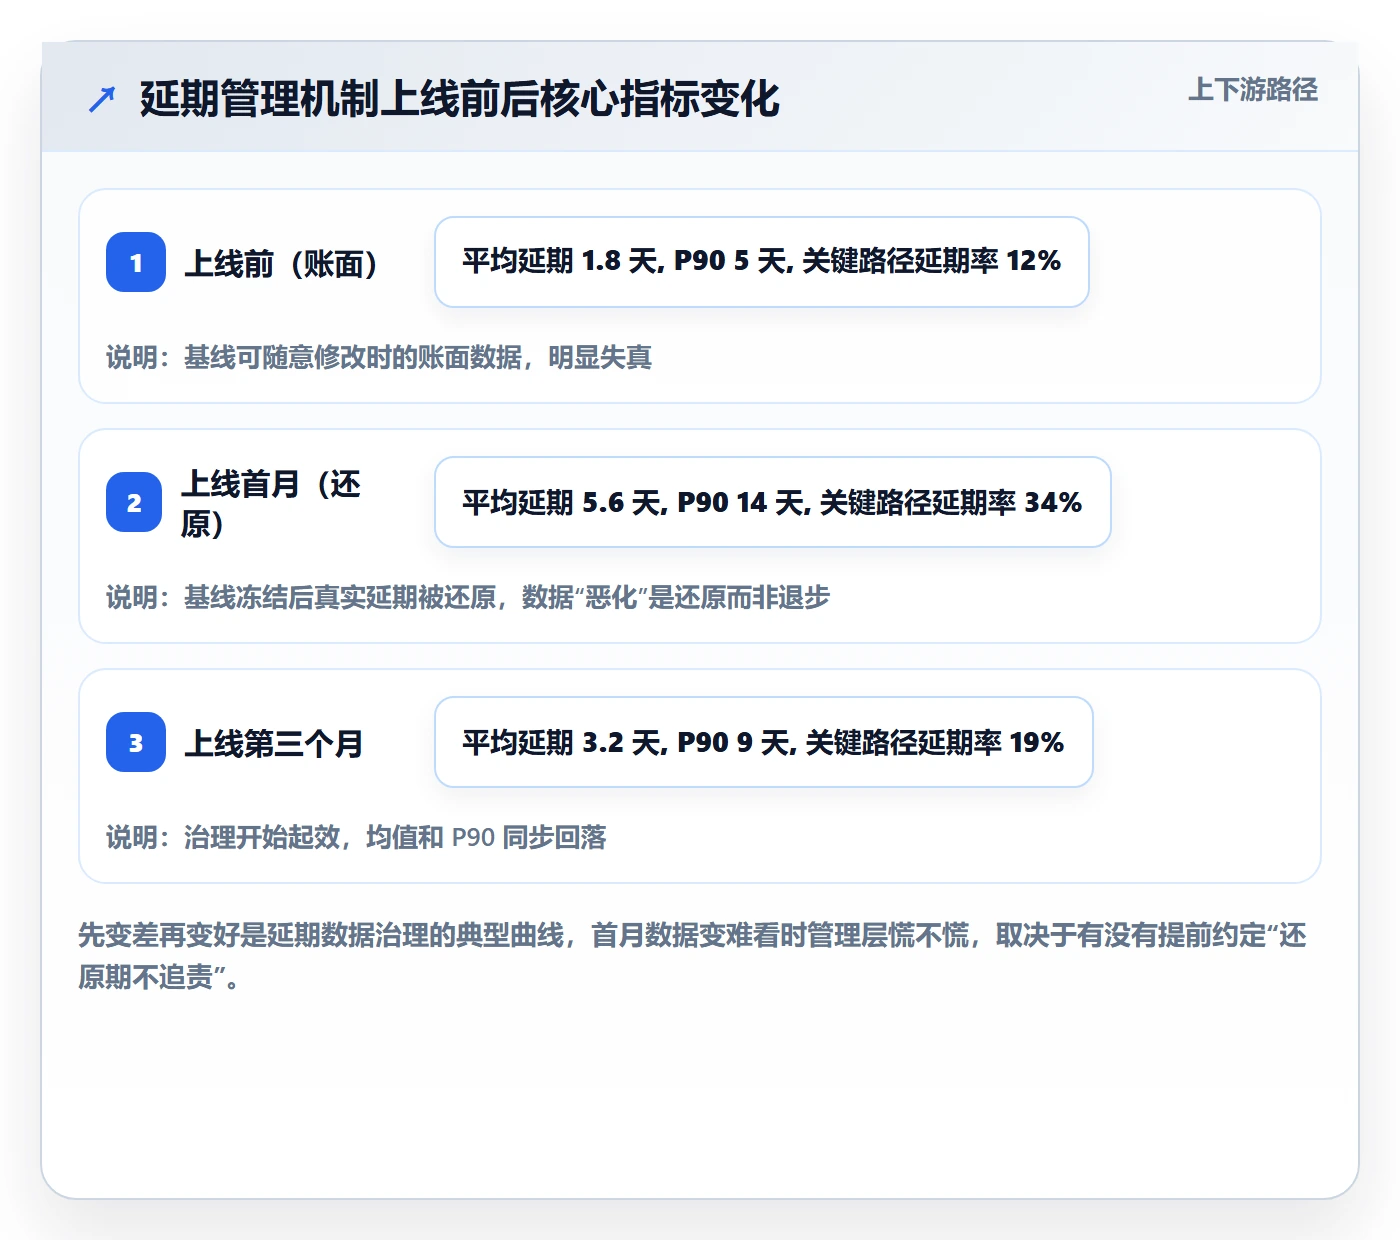Image resolution: width=1400 pixels, height=1240 pixels.
Task: Click the trend arrow icon beside the title
Action: point(102,99)
